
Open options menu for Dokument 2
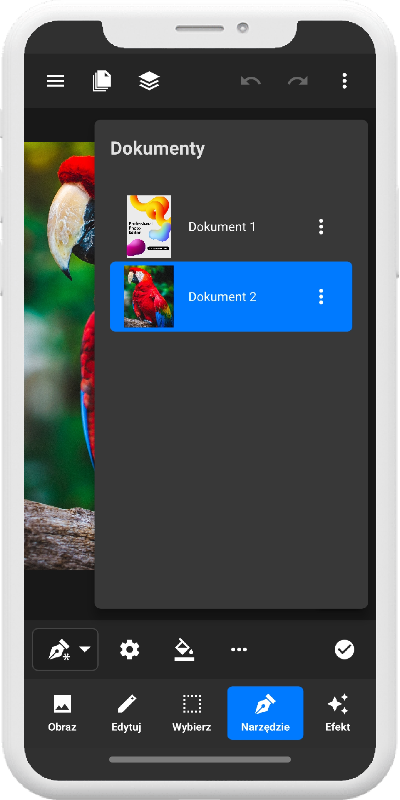click(321, 296)
